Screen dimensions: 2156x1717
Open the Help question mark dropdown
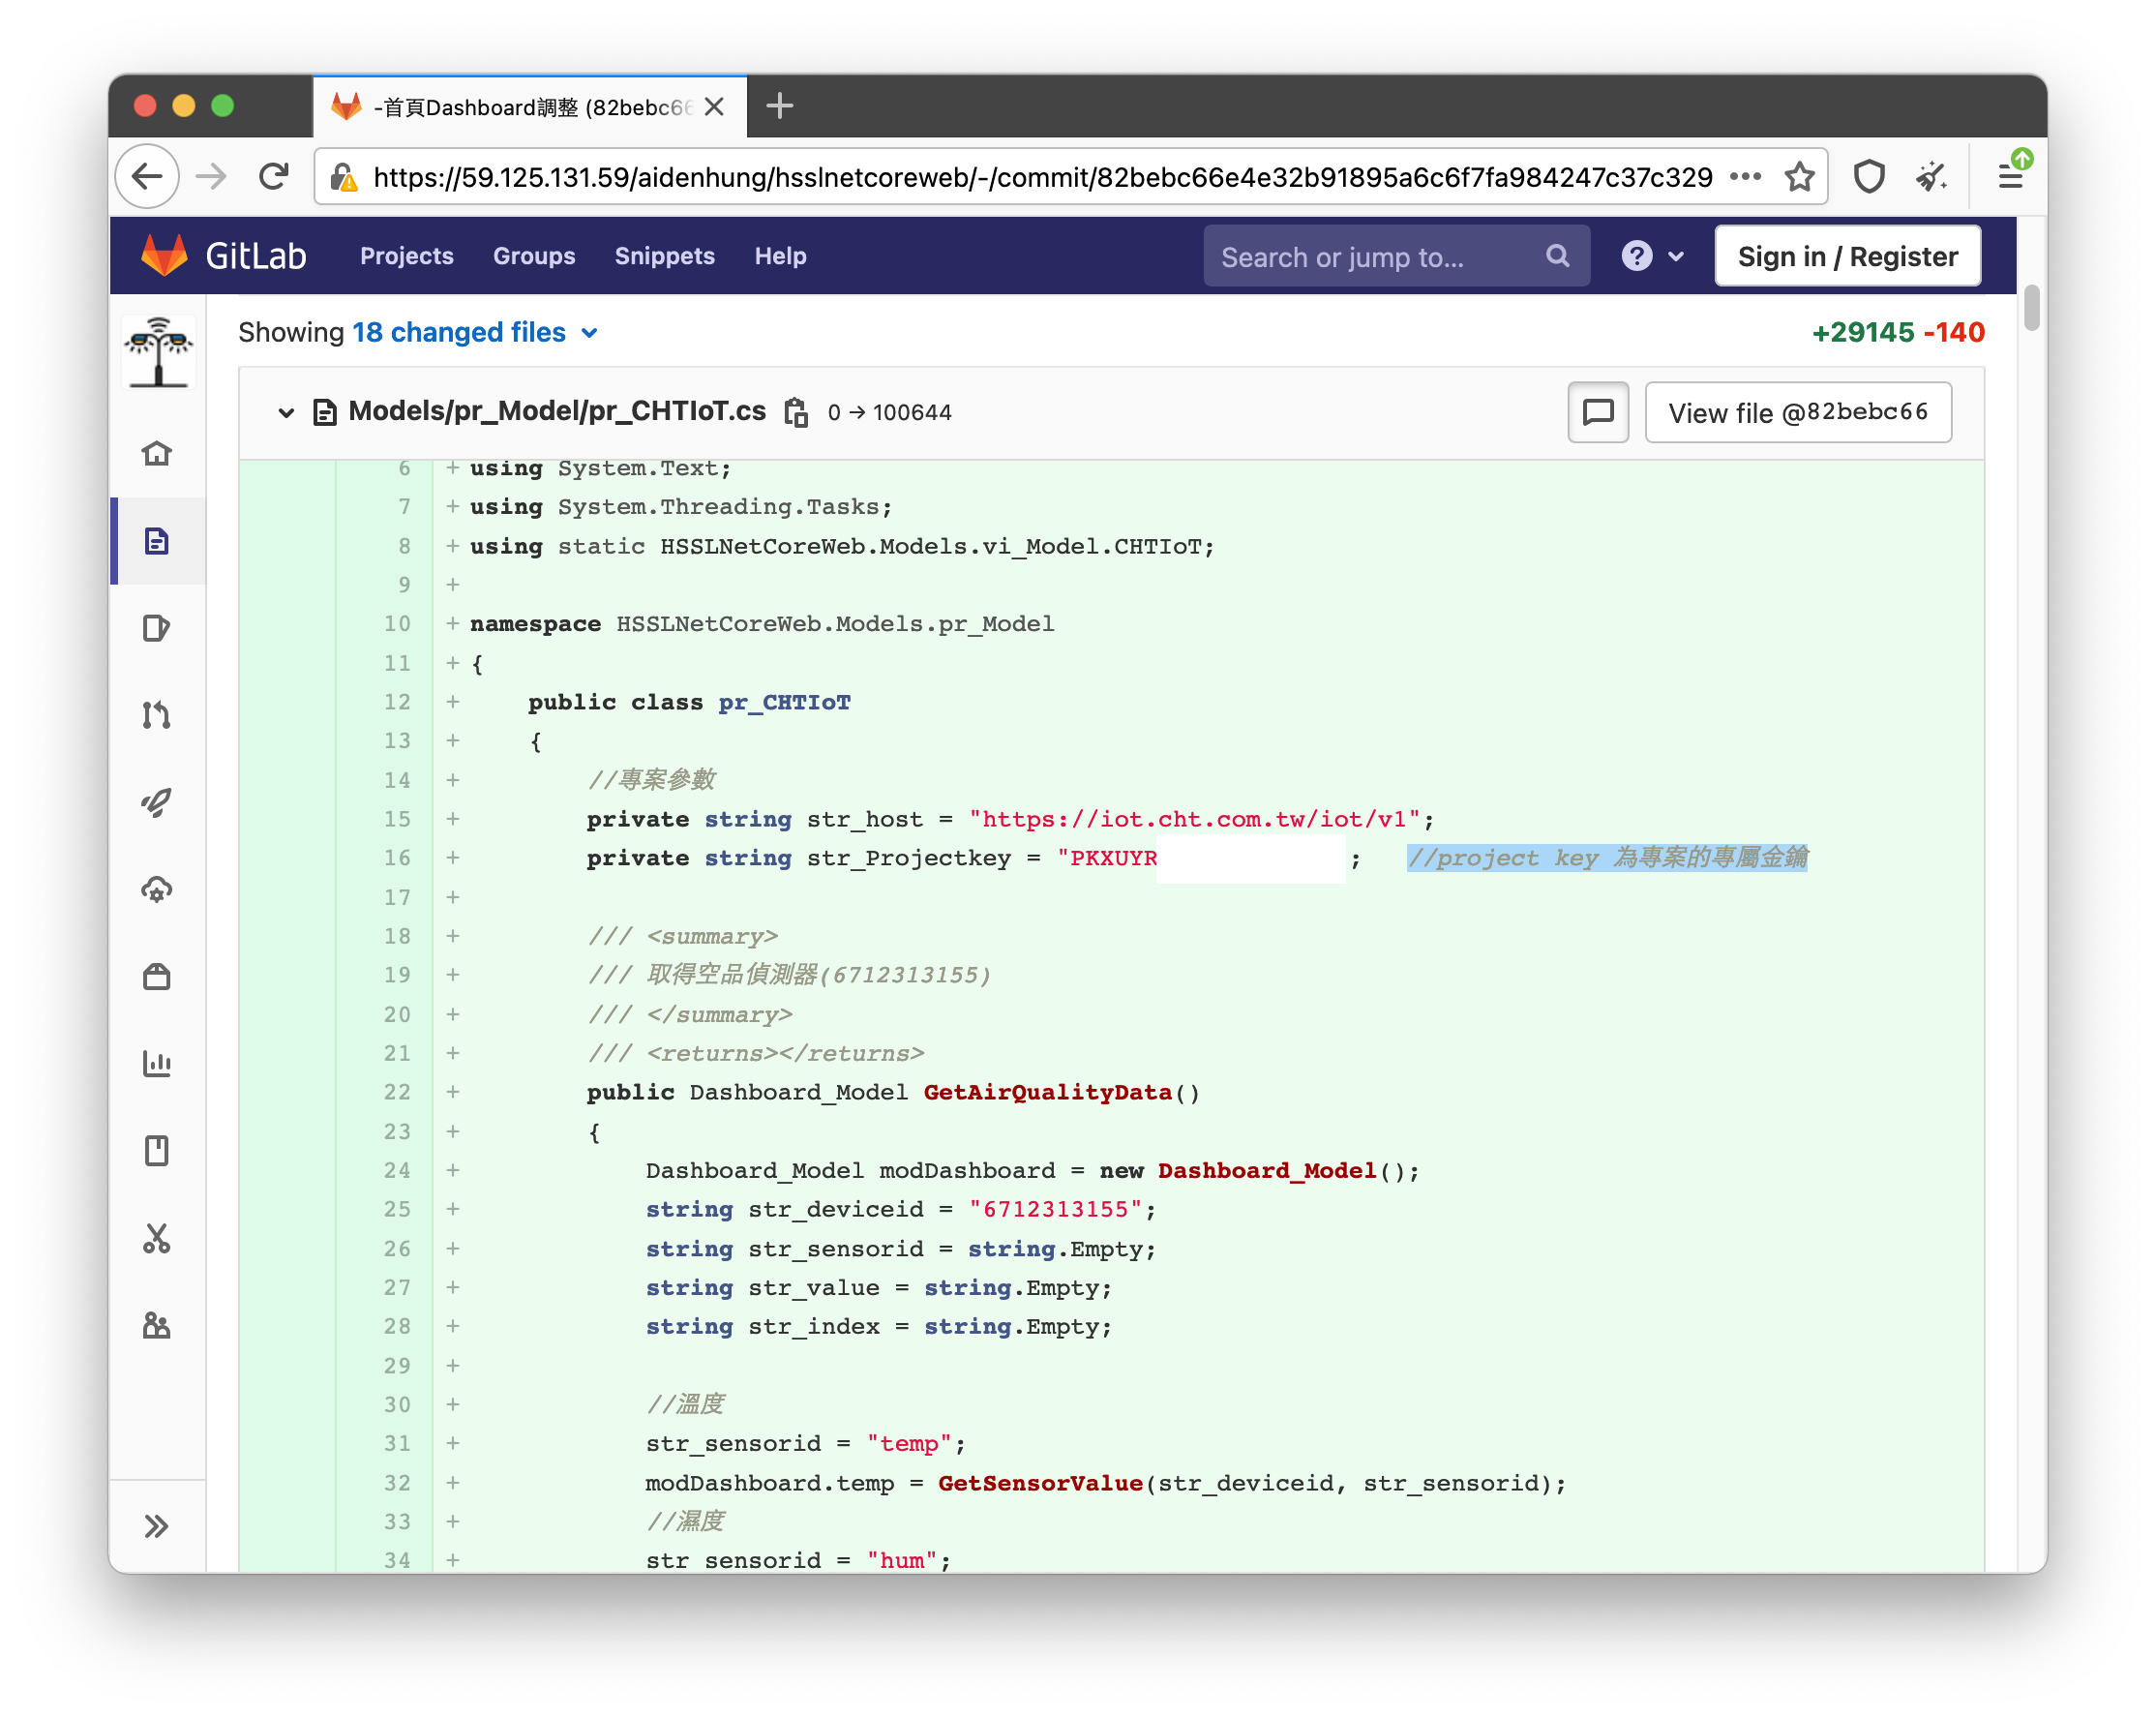click(x=1652, y=256)
